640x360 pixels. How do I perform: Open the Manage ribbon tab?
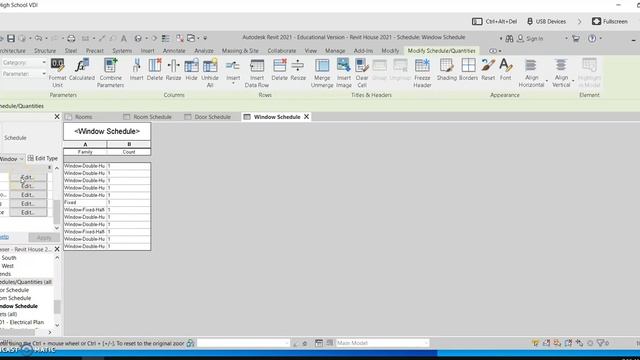335,51
